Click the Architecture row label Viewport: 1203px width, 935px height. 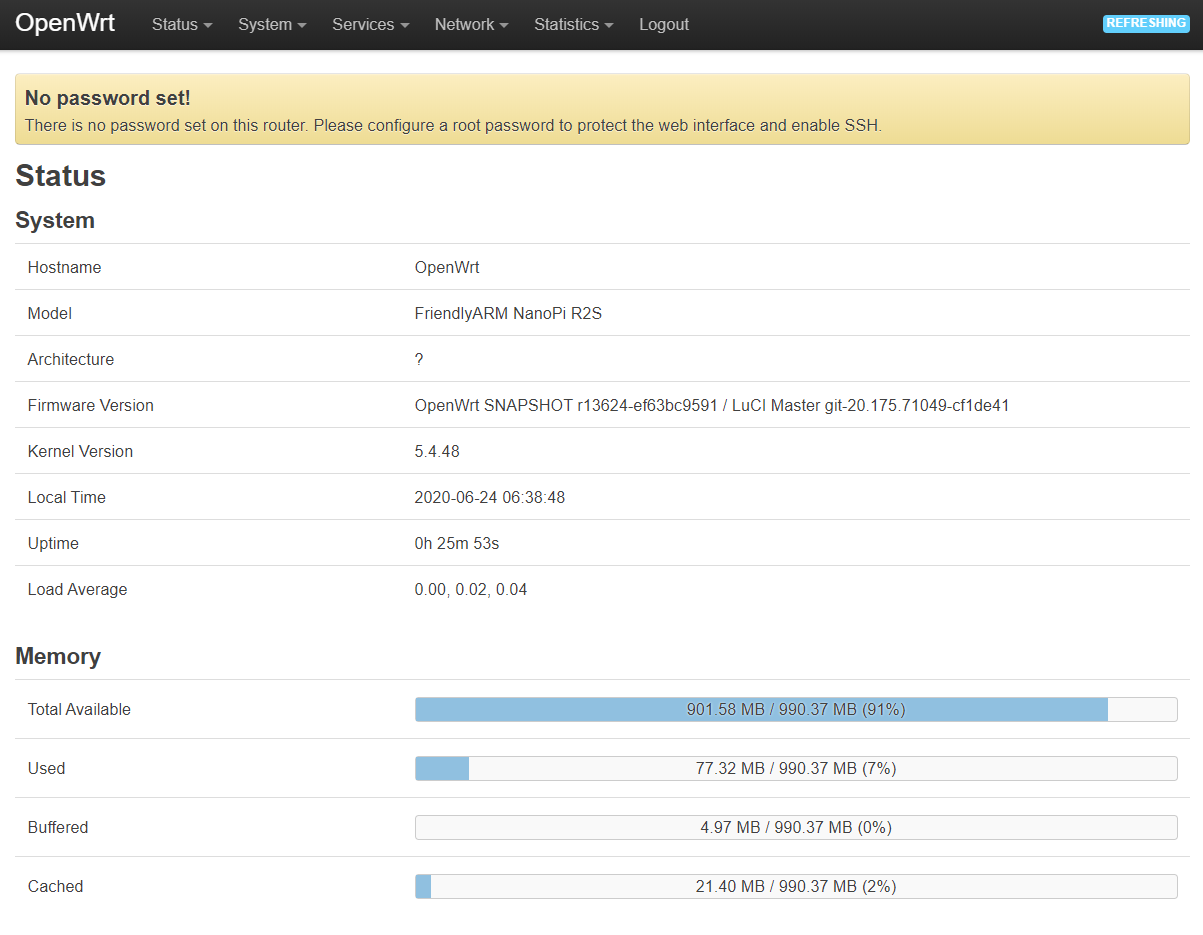pos(71,360)
